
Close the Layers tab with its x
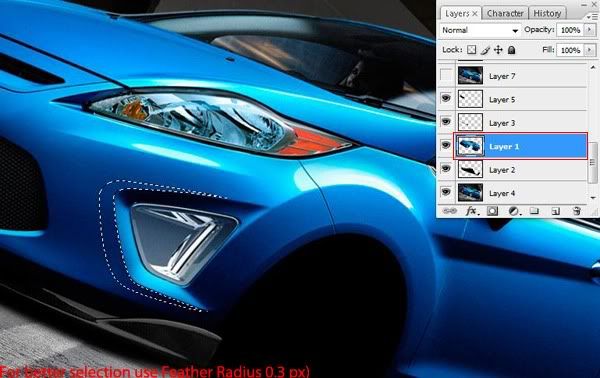(475, 13)
